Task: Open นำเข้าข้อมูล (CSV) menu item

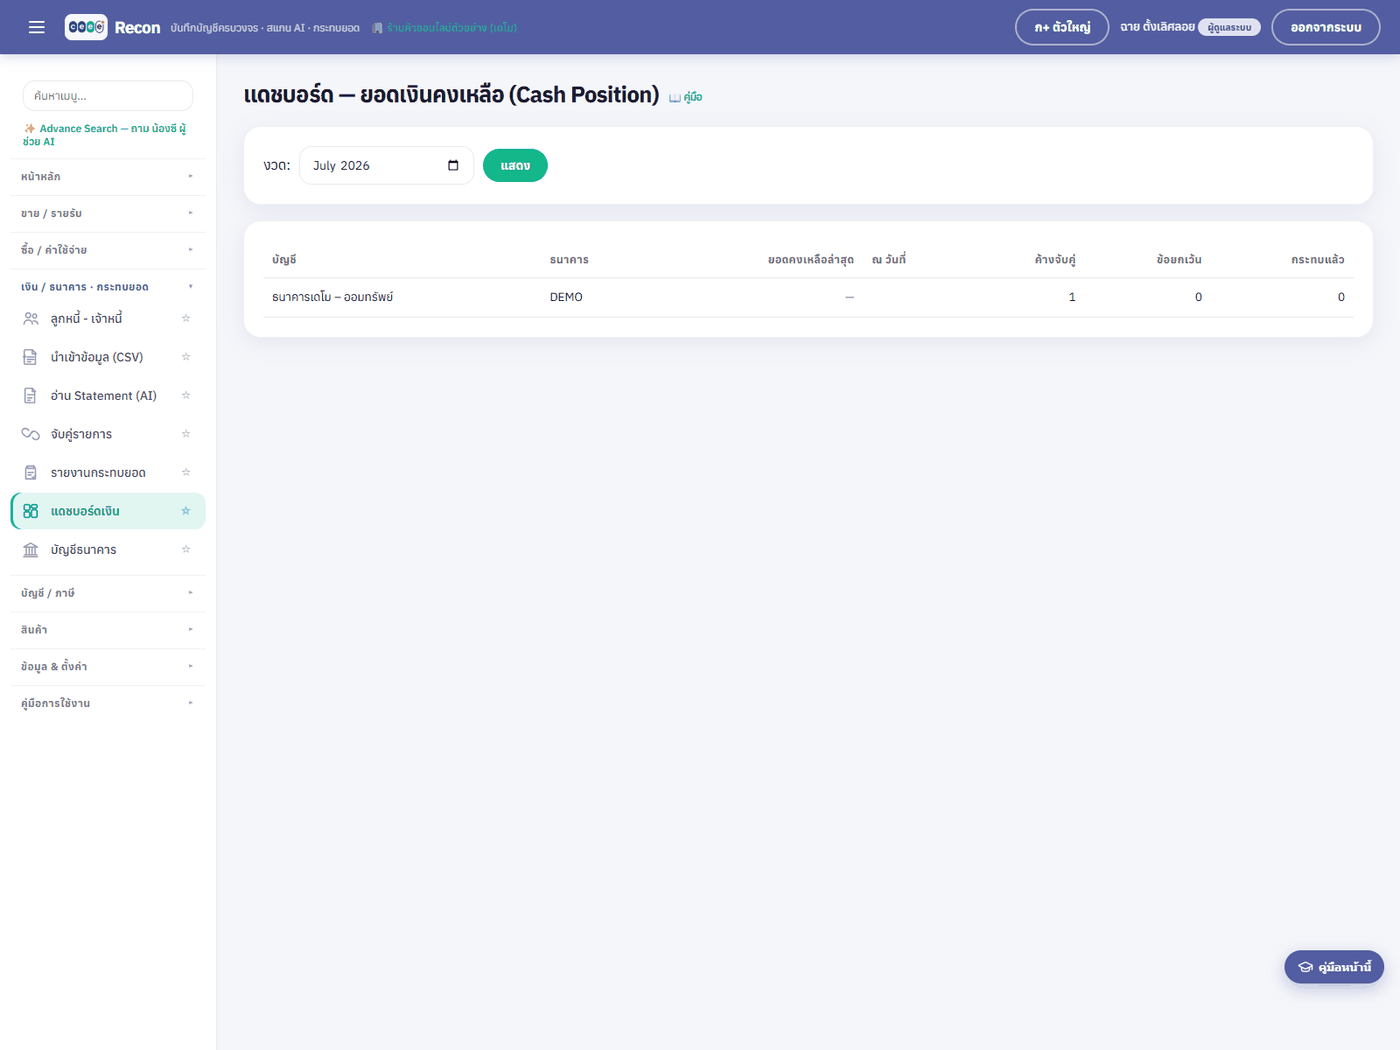Action: click(x=108, y=357)
